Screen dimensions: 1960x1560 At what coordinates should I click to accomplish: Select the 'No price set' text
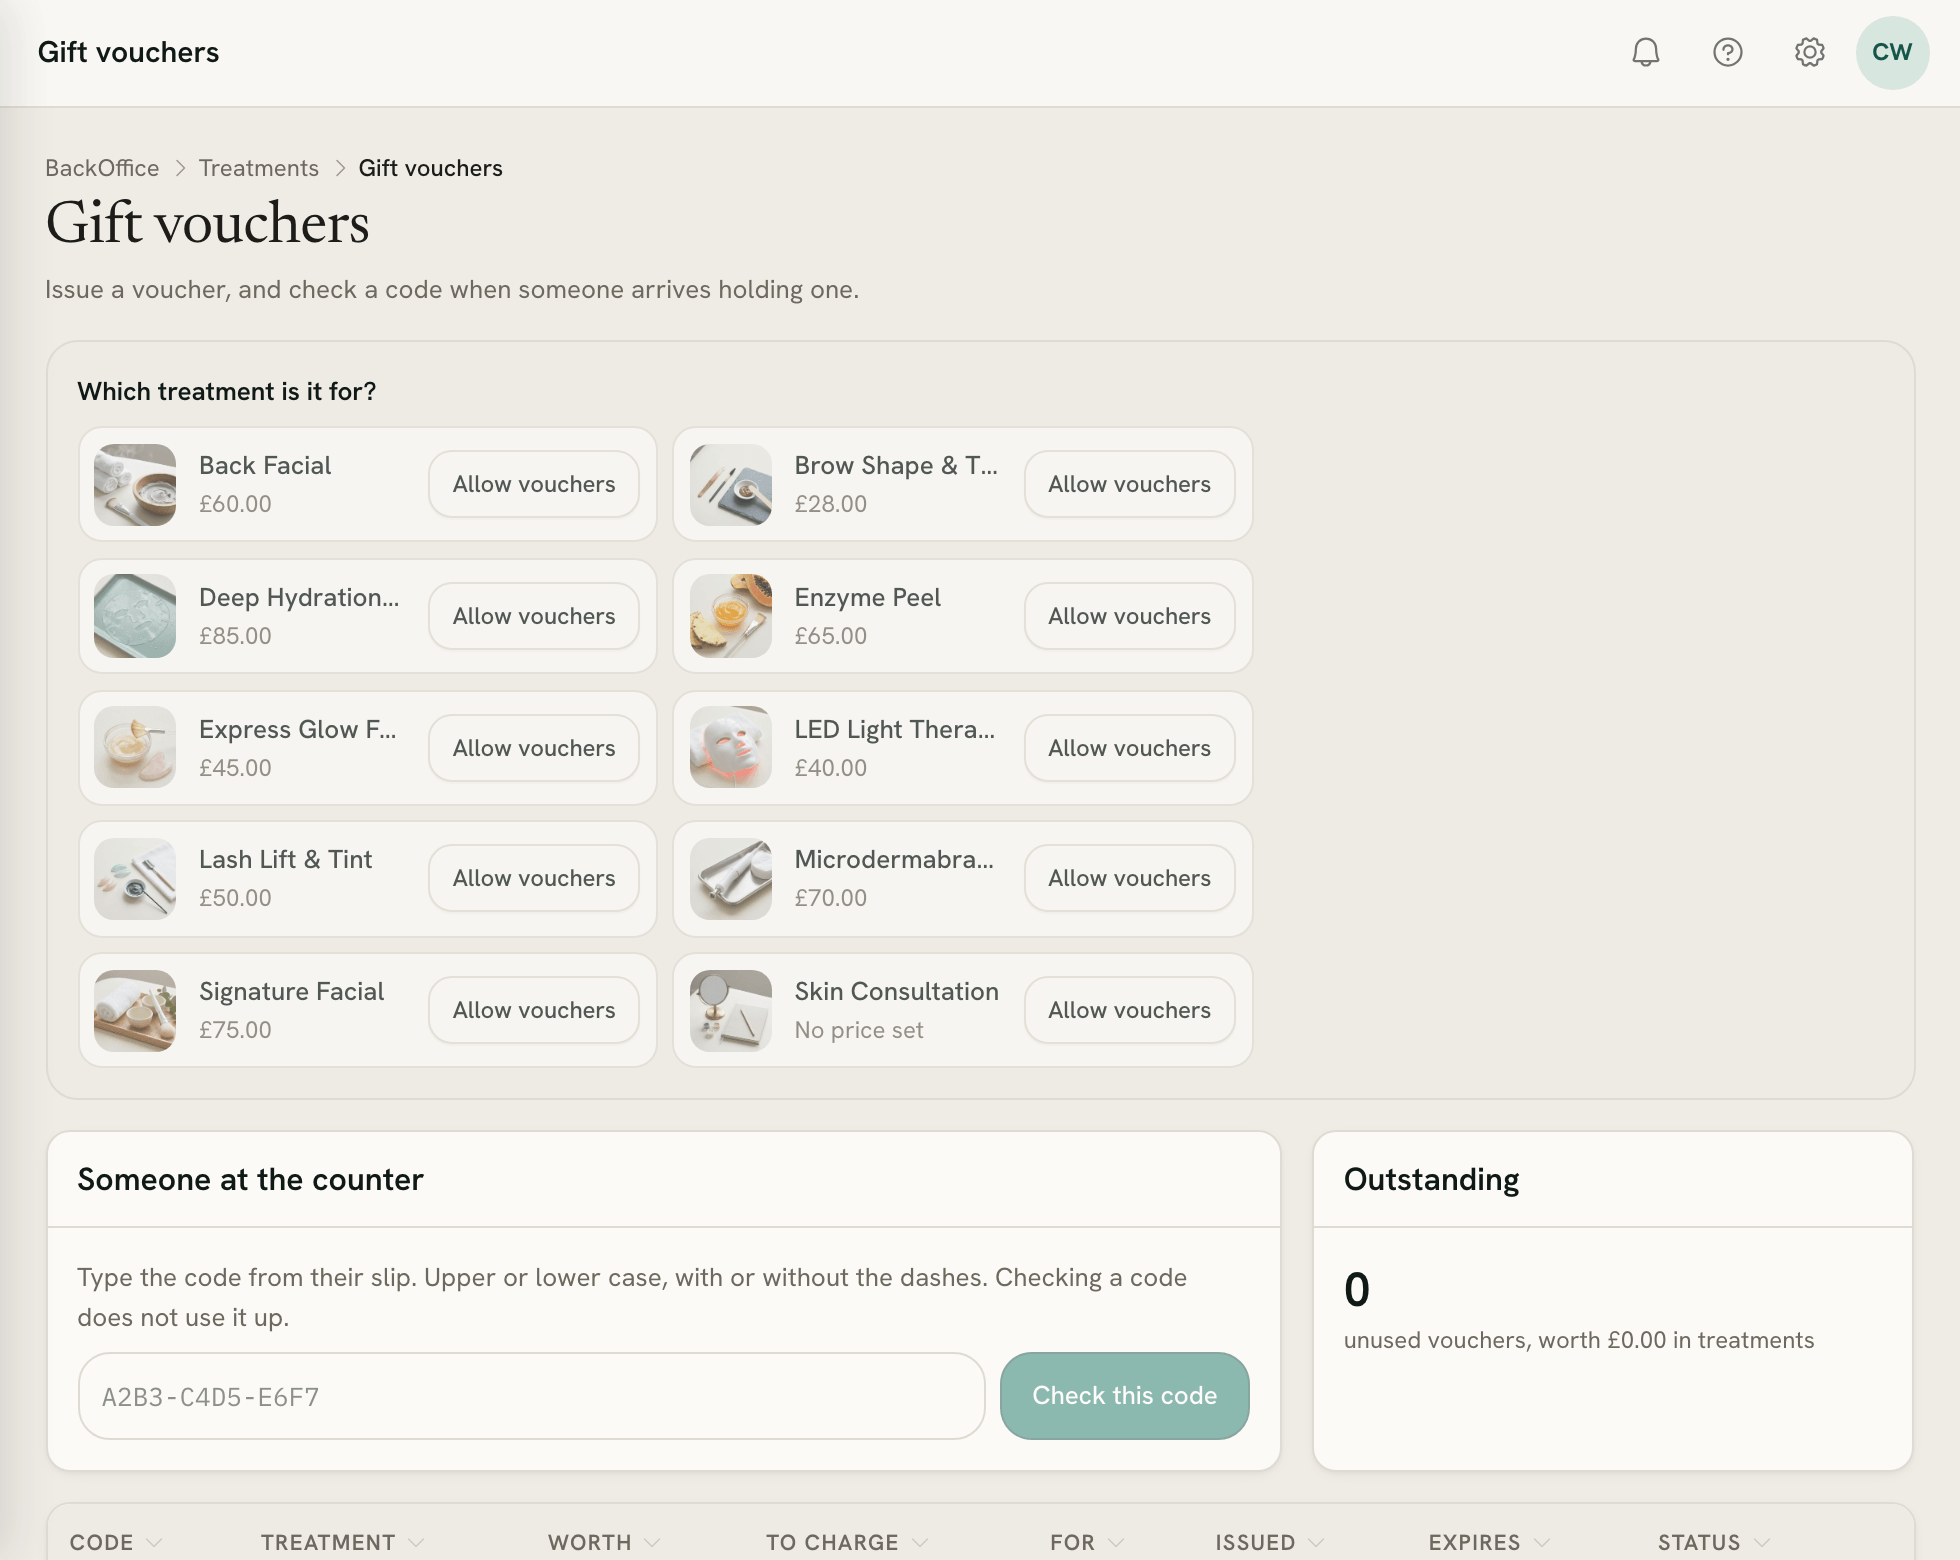click(x=859, y=1030)
